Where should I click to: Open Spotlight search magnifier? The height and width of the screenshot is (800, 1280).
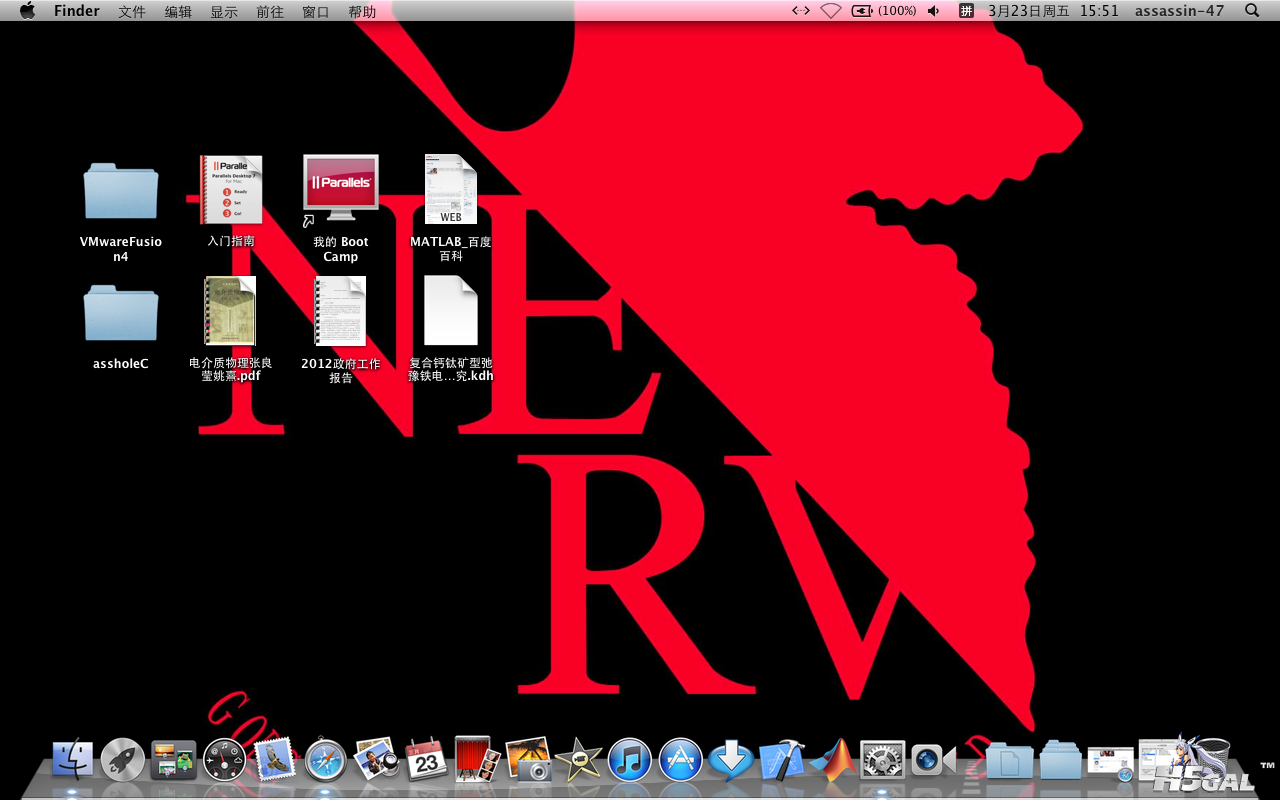(1252, 11)
